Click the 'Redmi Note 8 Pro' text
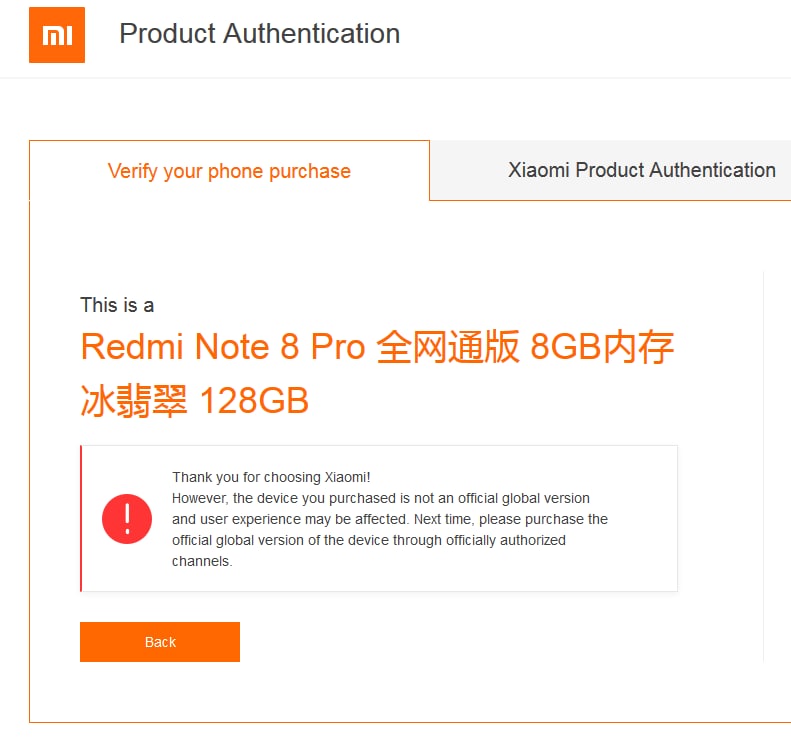Image resolution: width=791 pixels, height=740 pixels. pos(222,347)
